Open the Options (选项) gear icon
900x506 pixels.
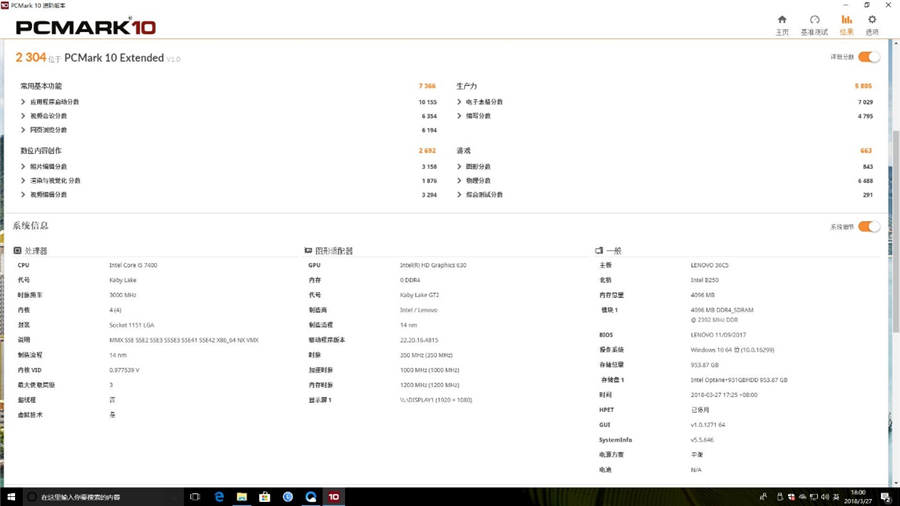coord(872,20)
